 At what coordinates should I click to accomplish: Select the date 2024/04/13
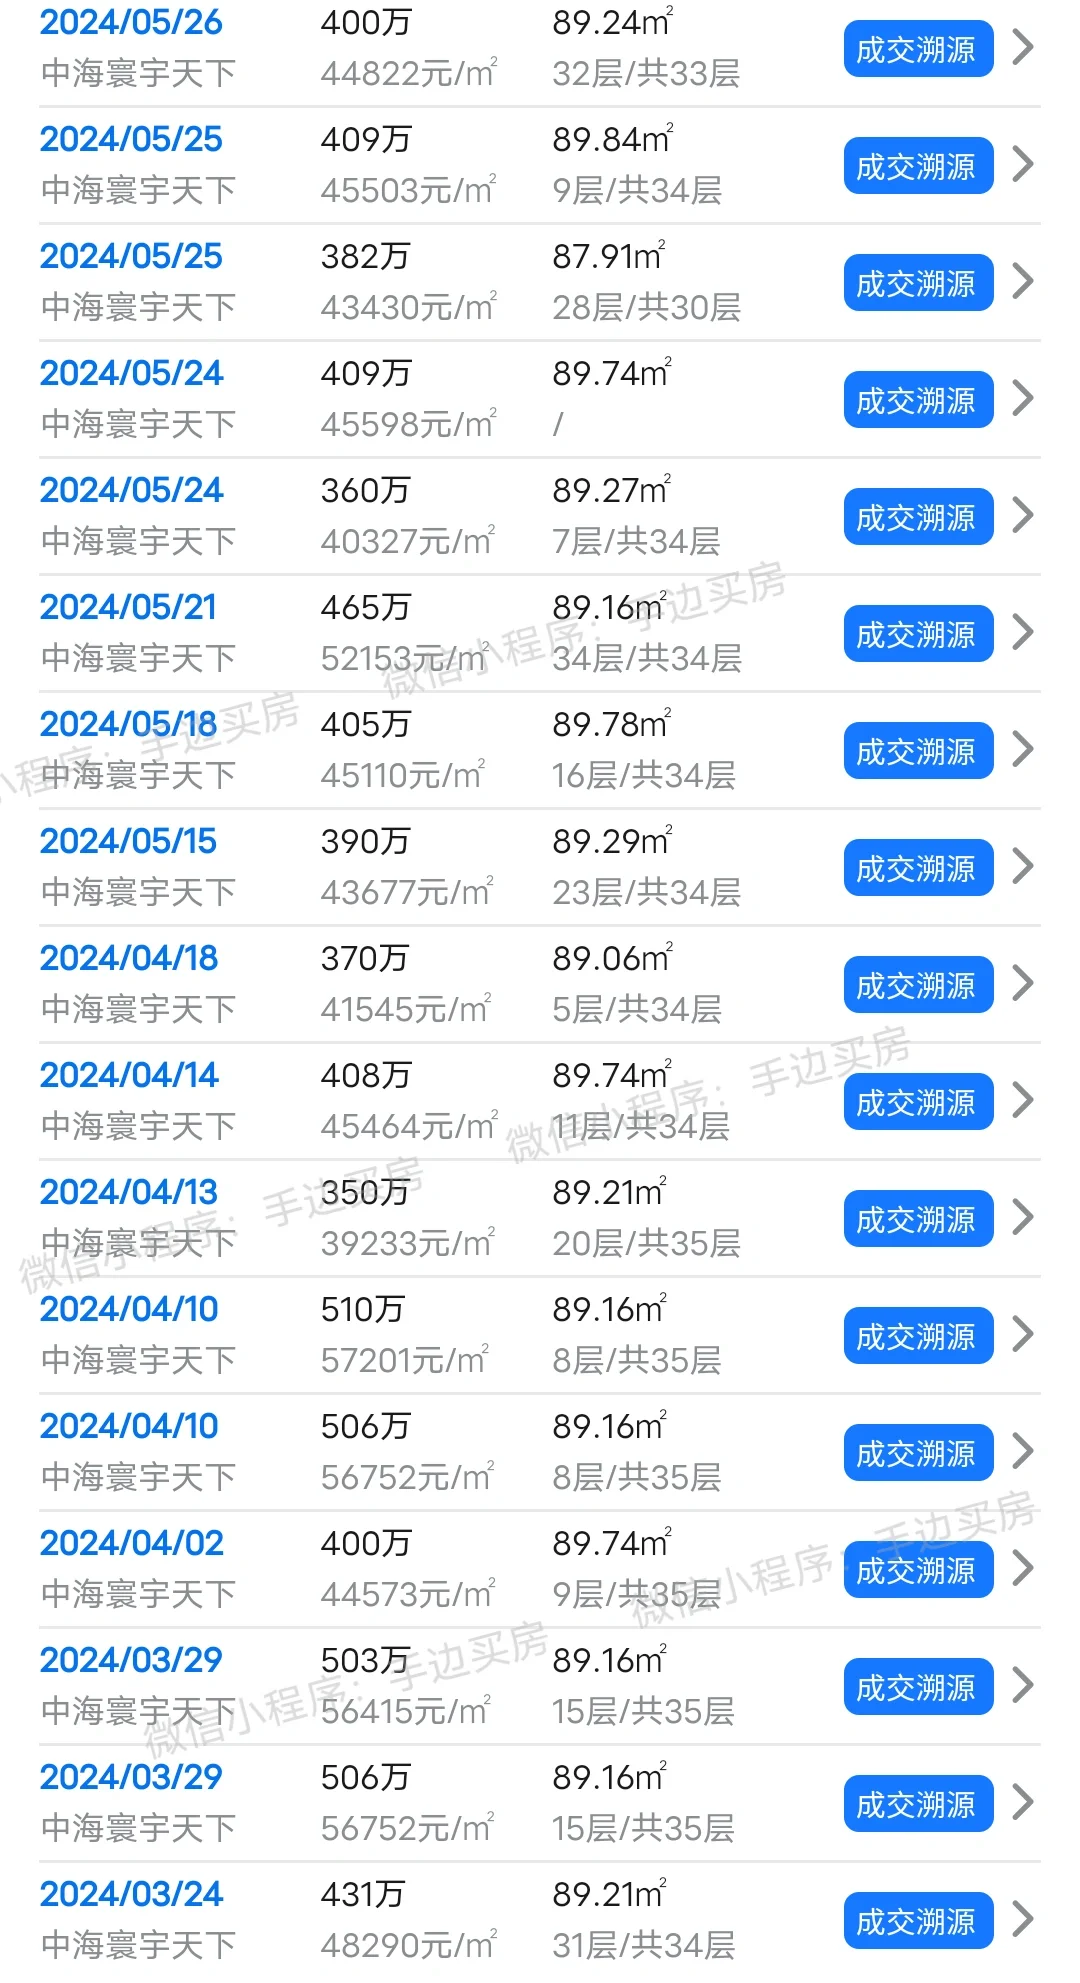[x=129, y=1192]
